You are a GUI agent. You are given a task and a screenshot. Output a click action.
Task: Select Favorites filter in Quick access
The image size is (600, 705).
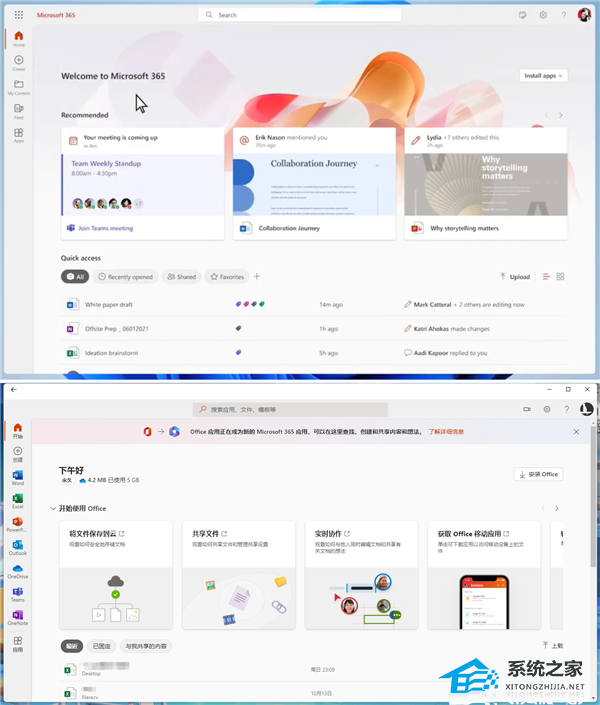pyautogui.click(x=227, y=277)
